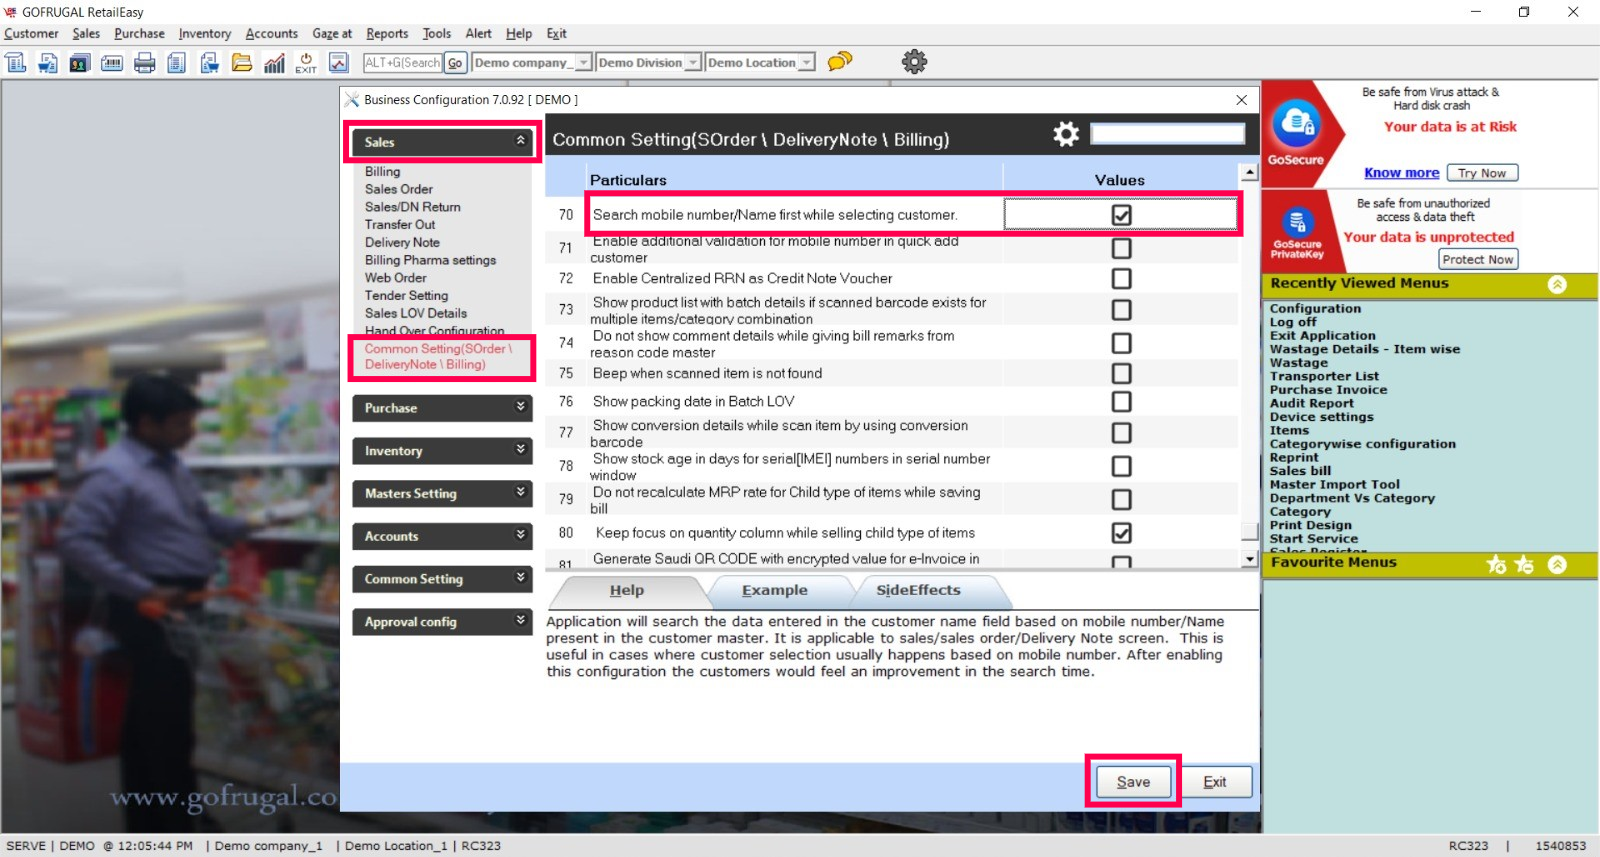Open the Demo Location dropdown
The width and height of the screenshot is (1600, 857).
(807, 63)
